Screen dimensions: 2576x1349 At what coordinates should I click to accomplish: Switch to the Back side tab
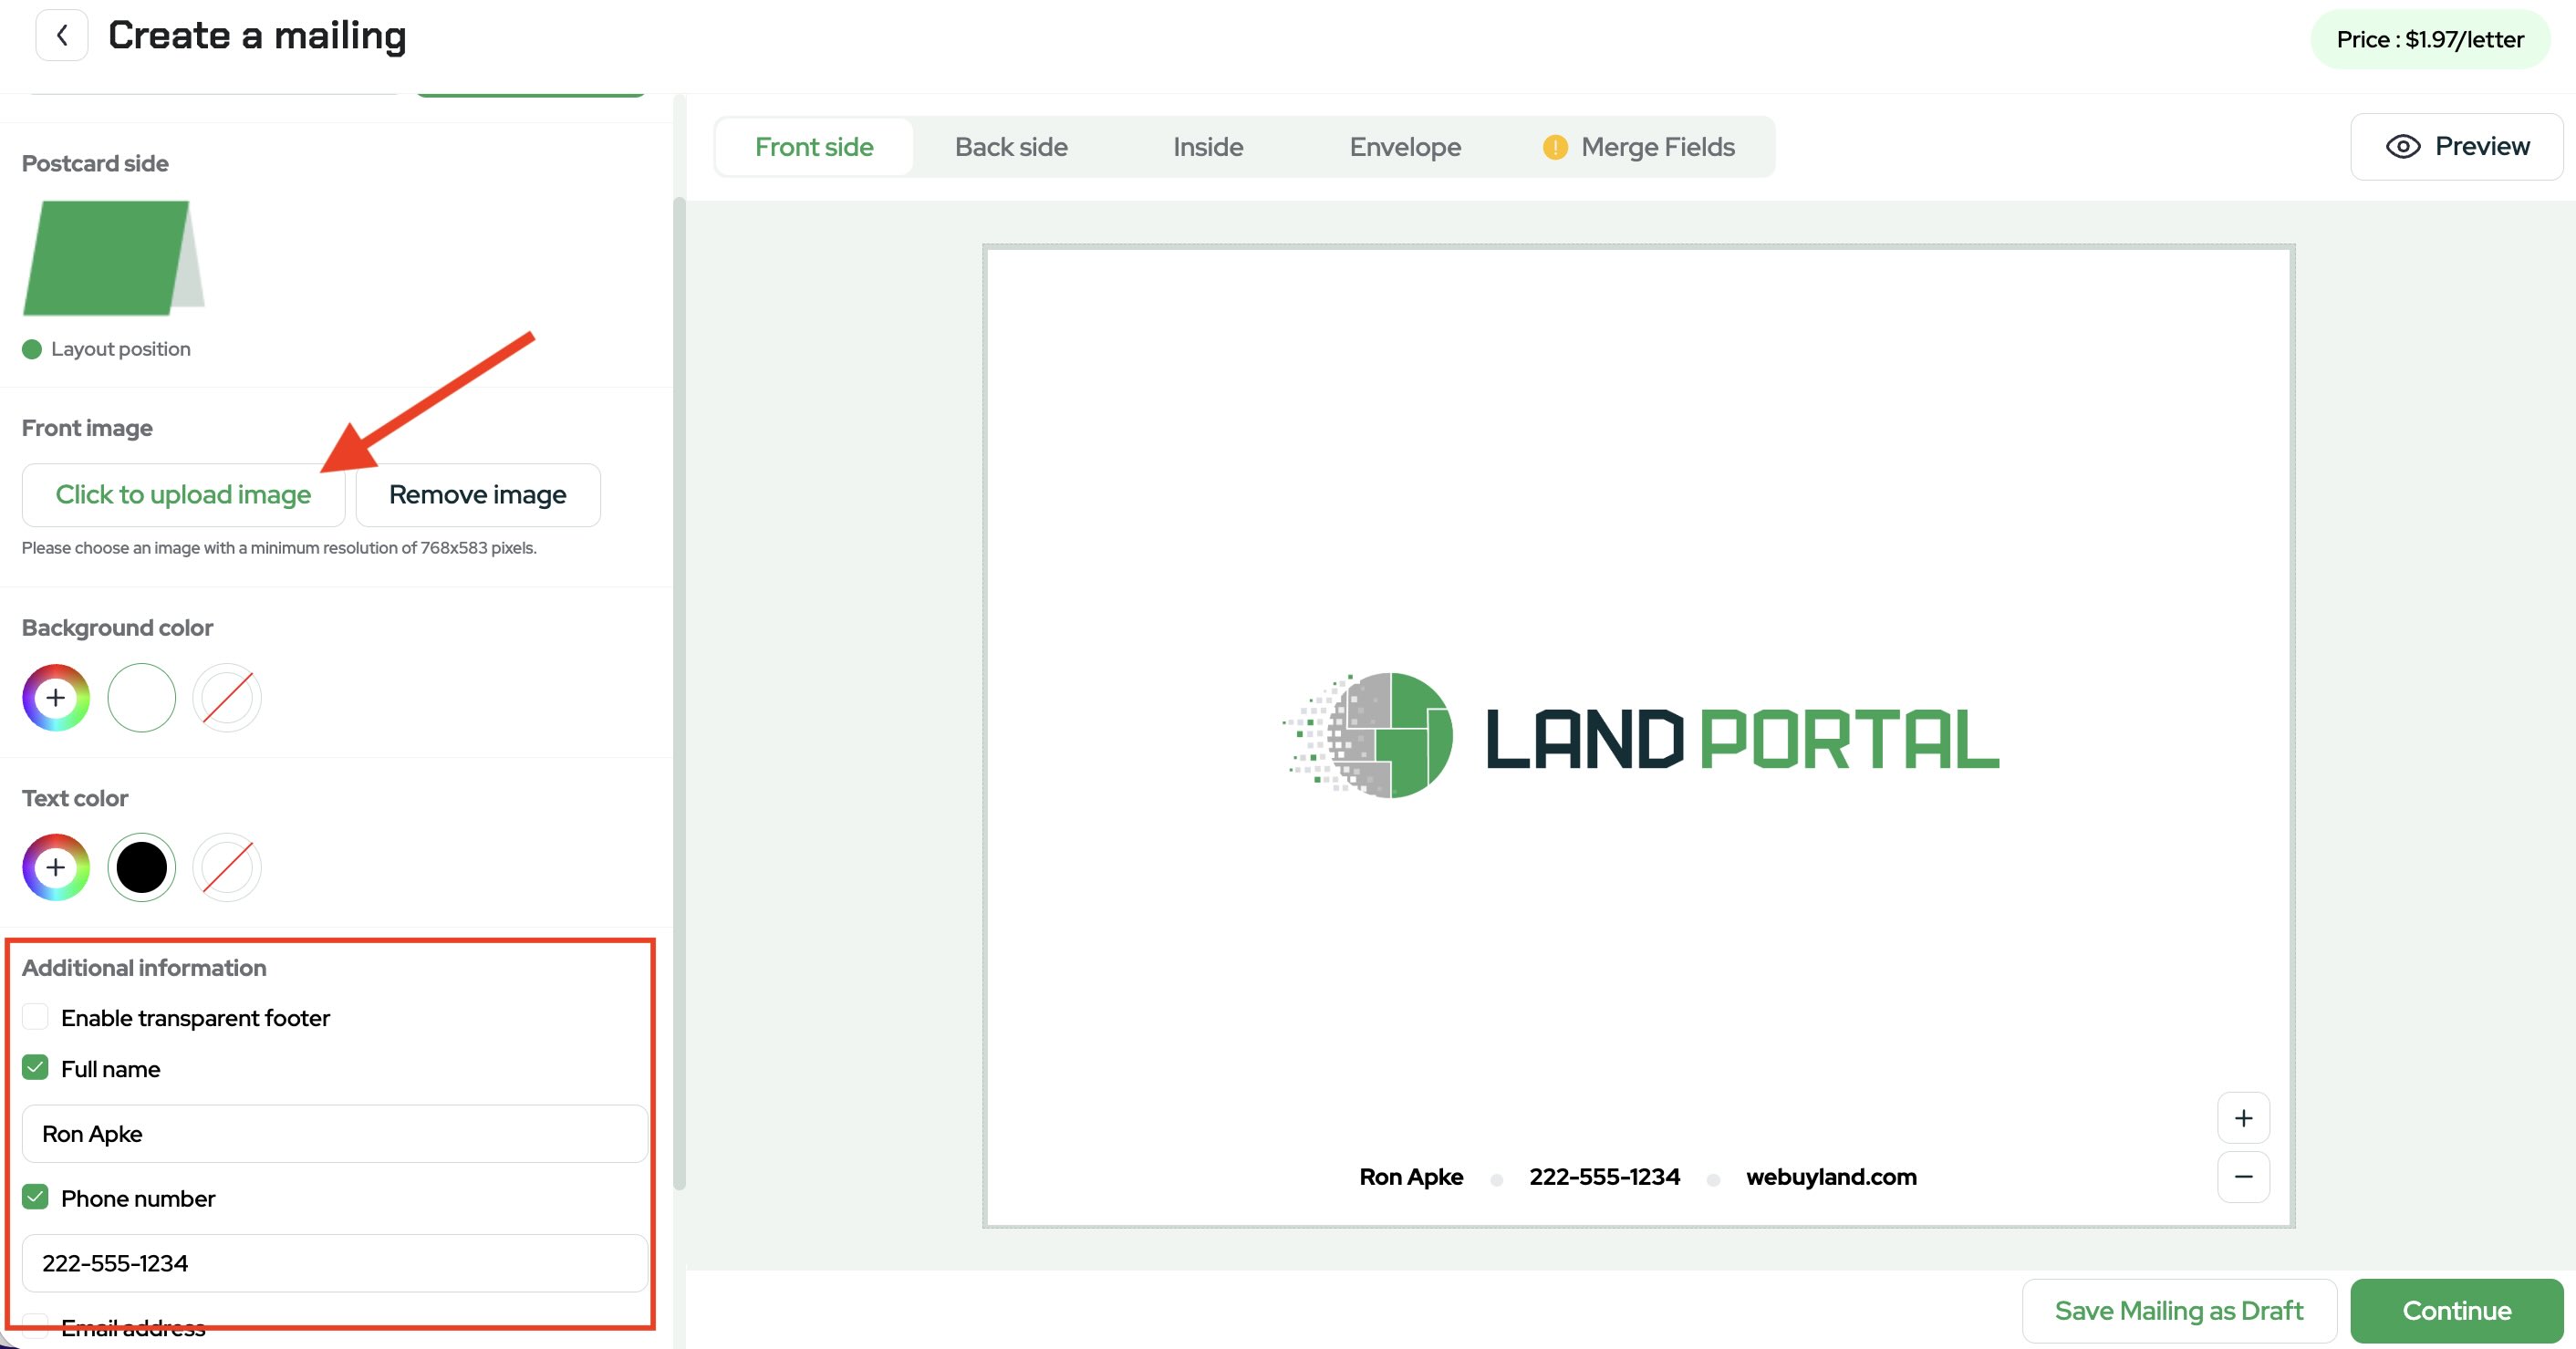point(1011,147)
